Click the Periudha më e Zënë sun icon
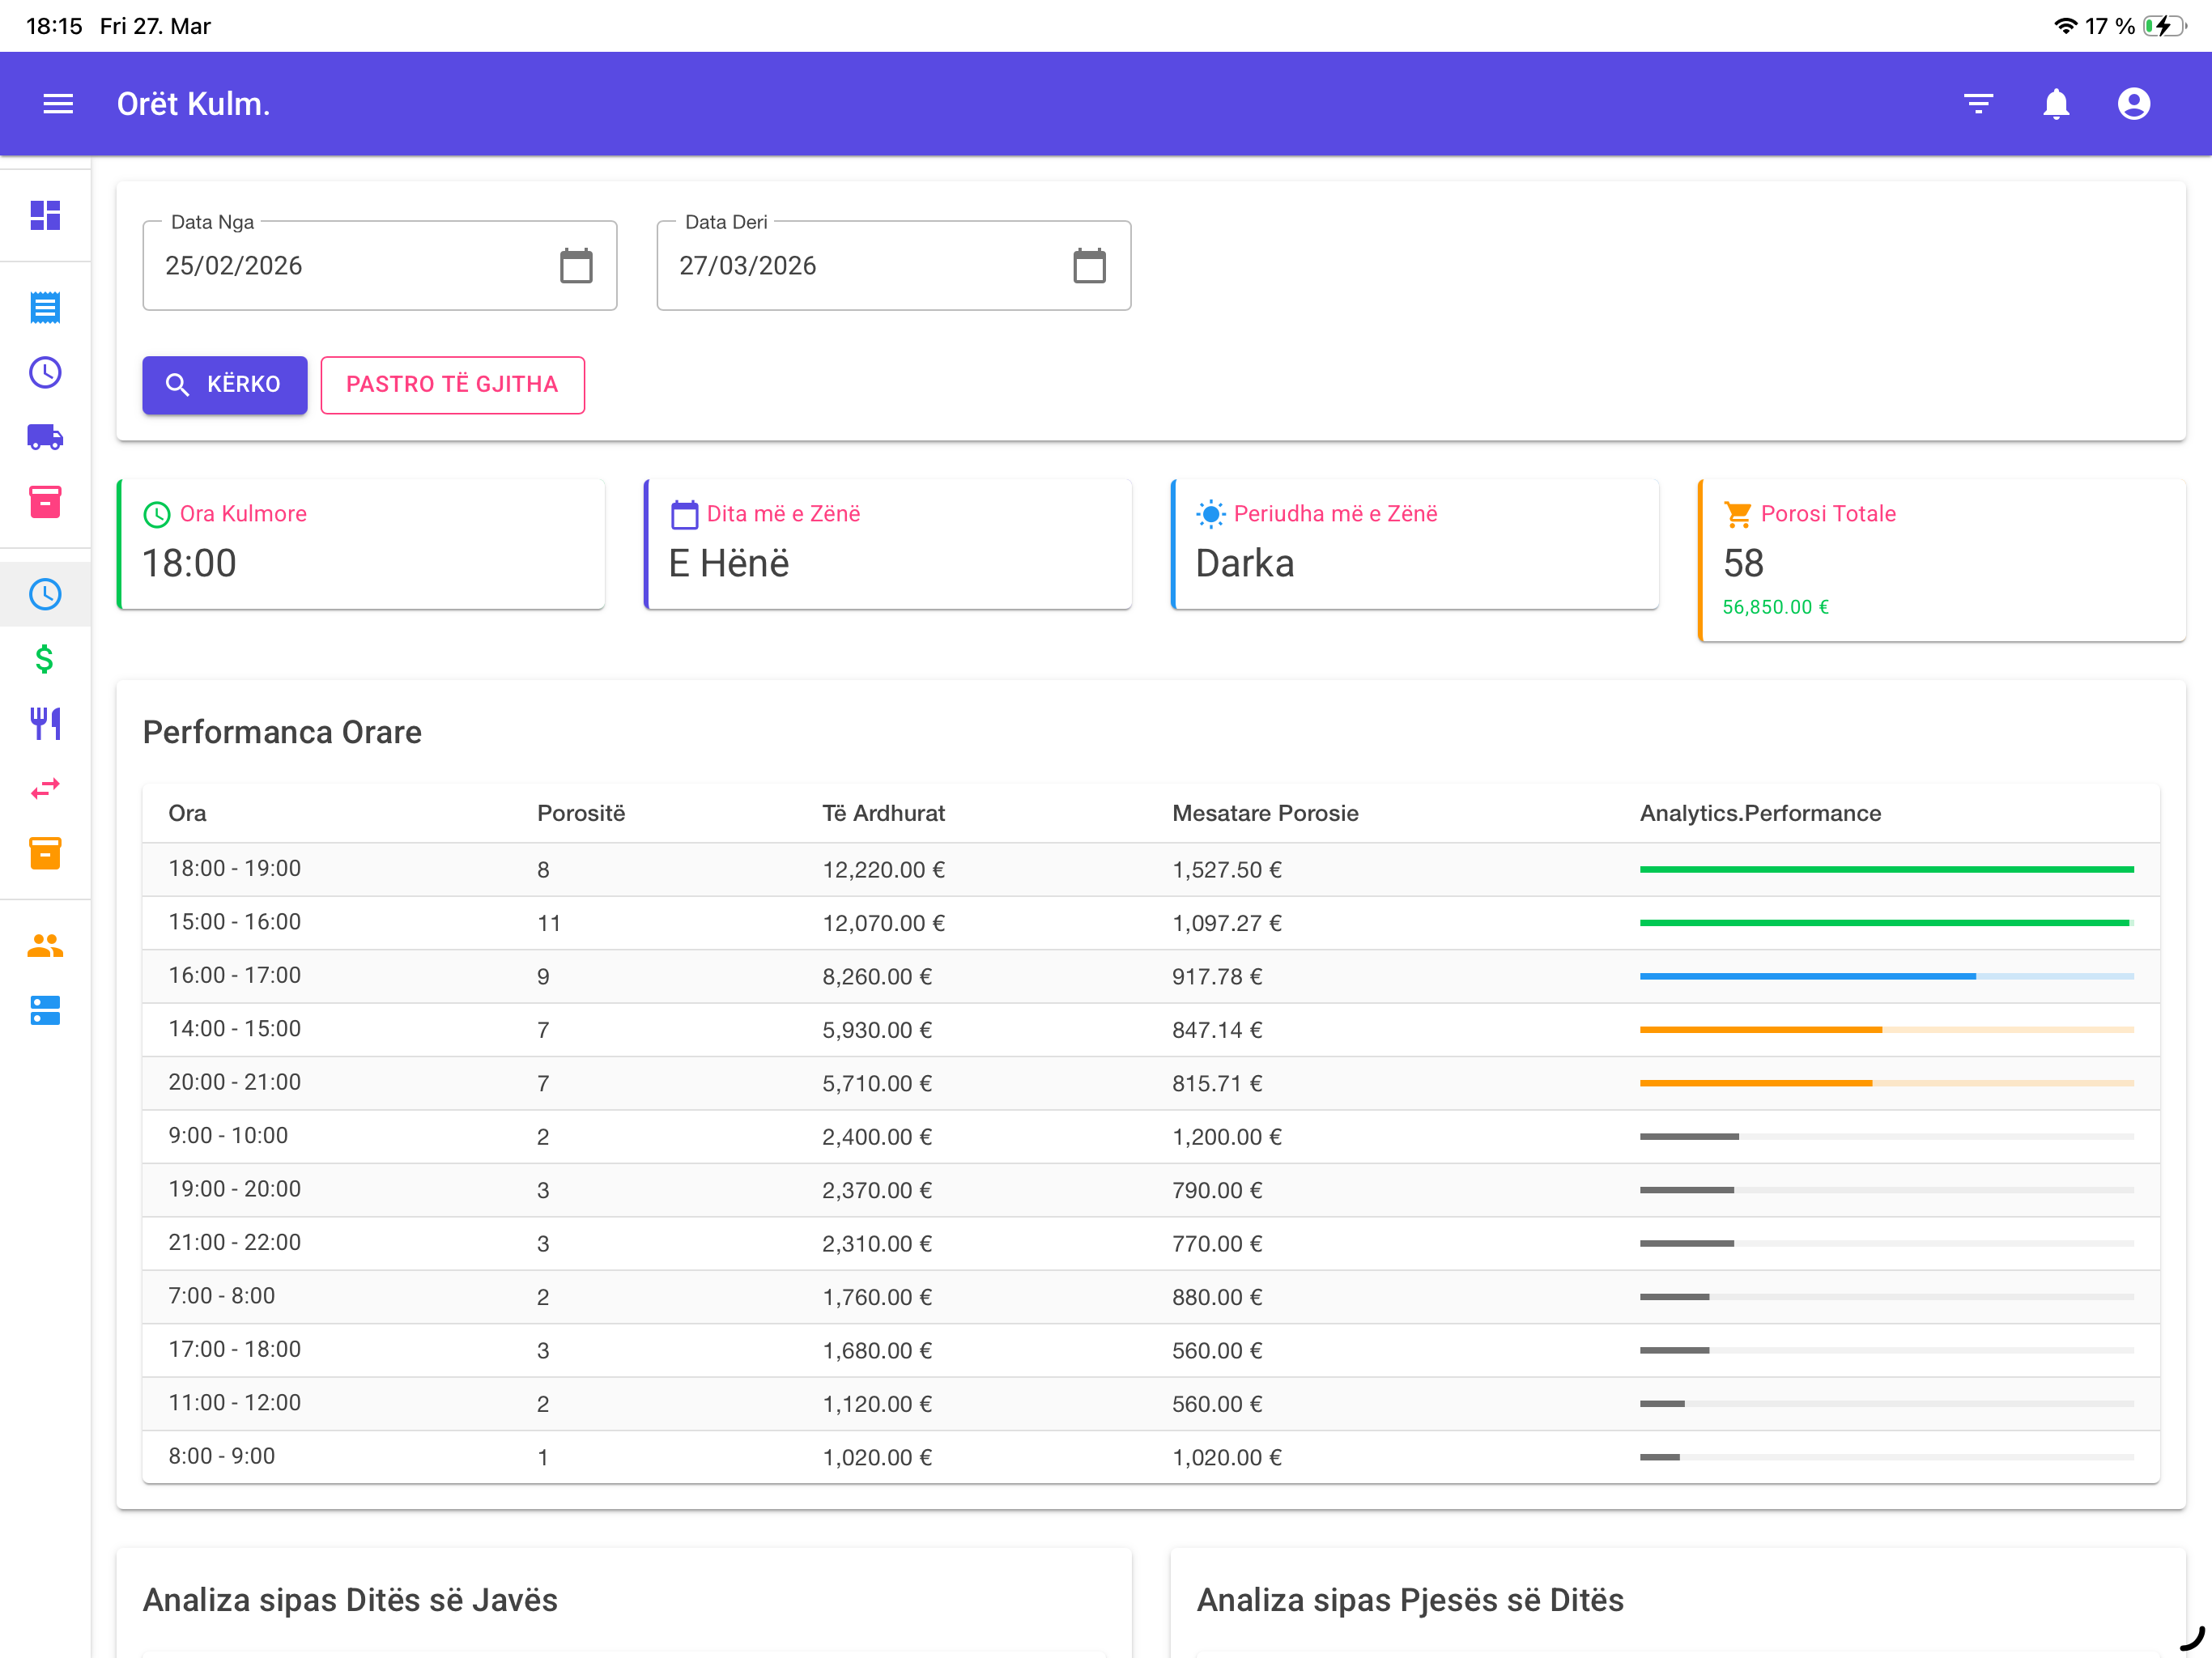Viewport: 2212px width, 1658px height. coord(1211,514)
